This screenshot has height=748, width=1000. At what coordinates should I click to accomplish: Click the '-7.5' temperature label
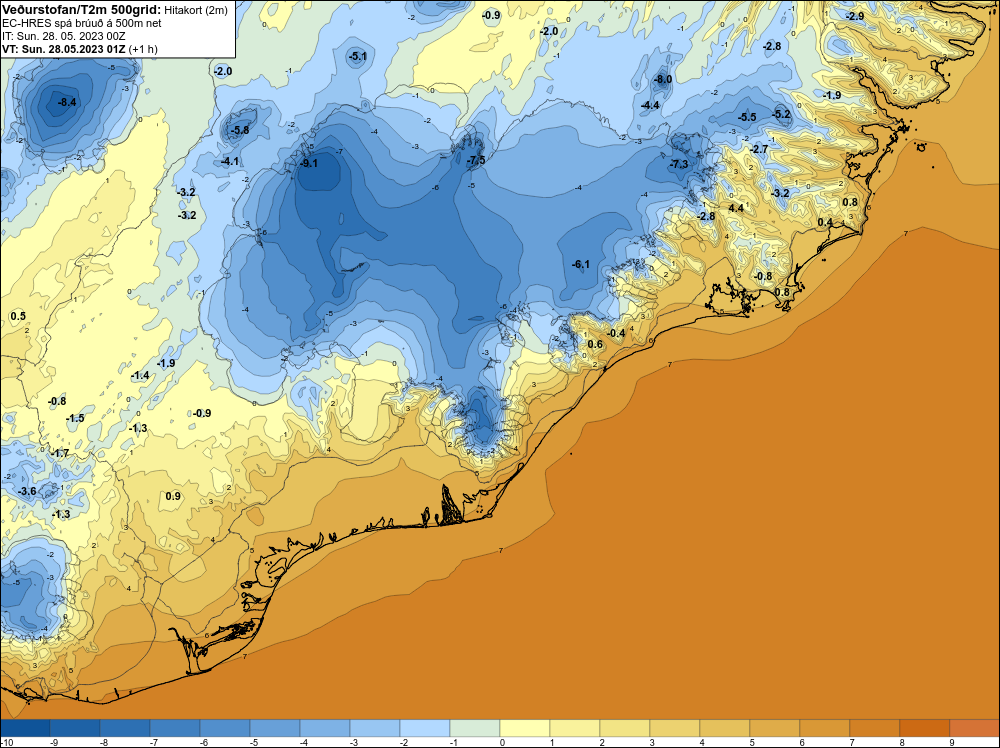(476, 160)
